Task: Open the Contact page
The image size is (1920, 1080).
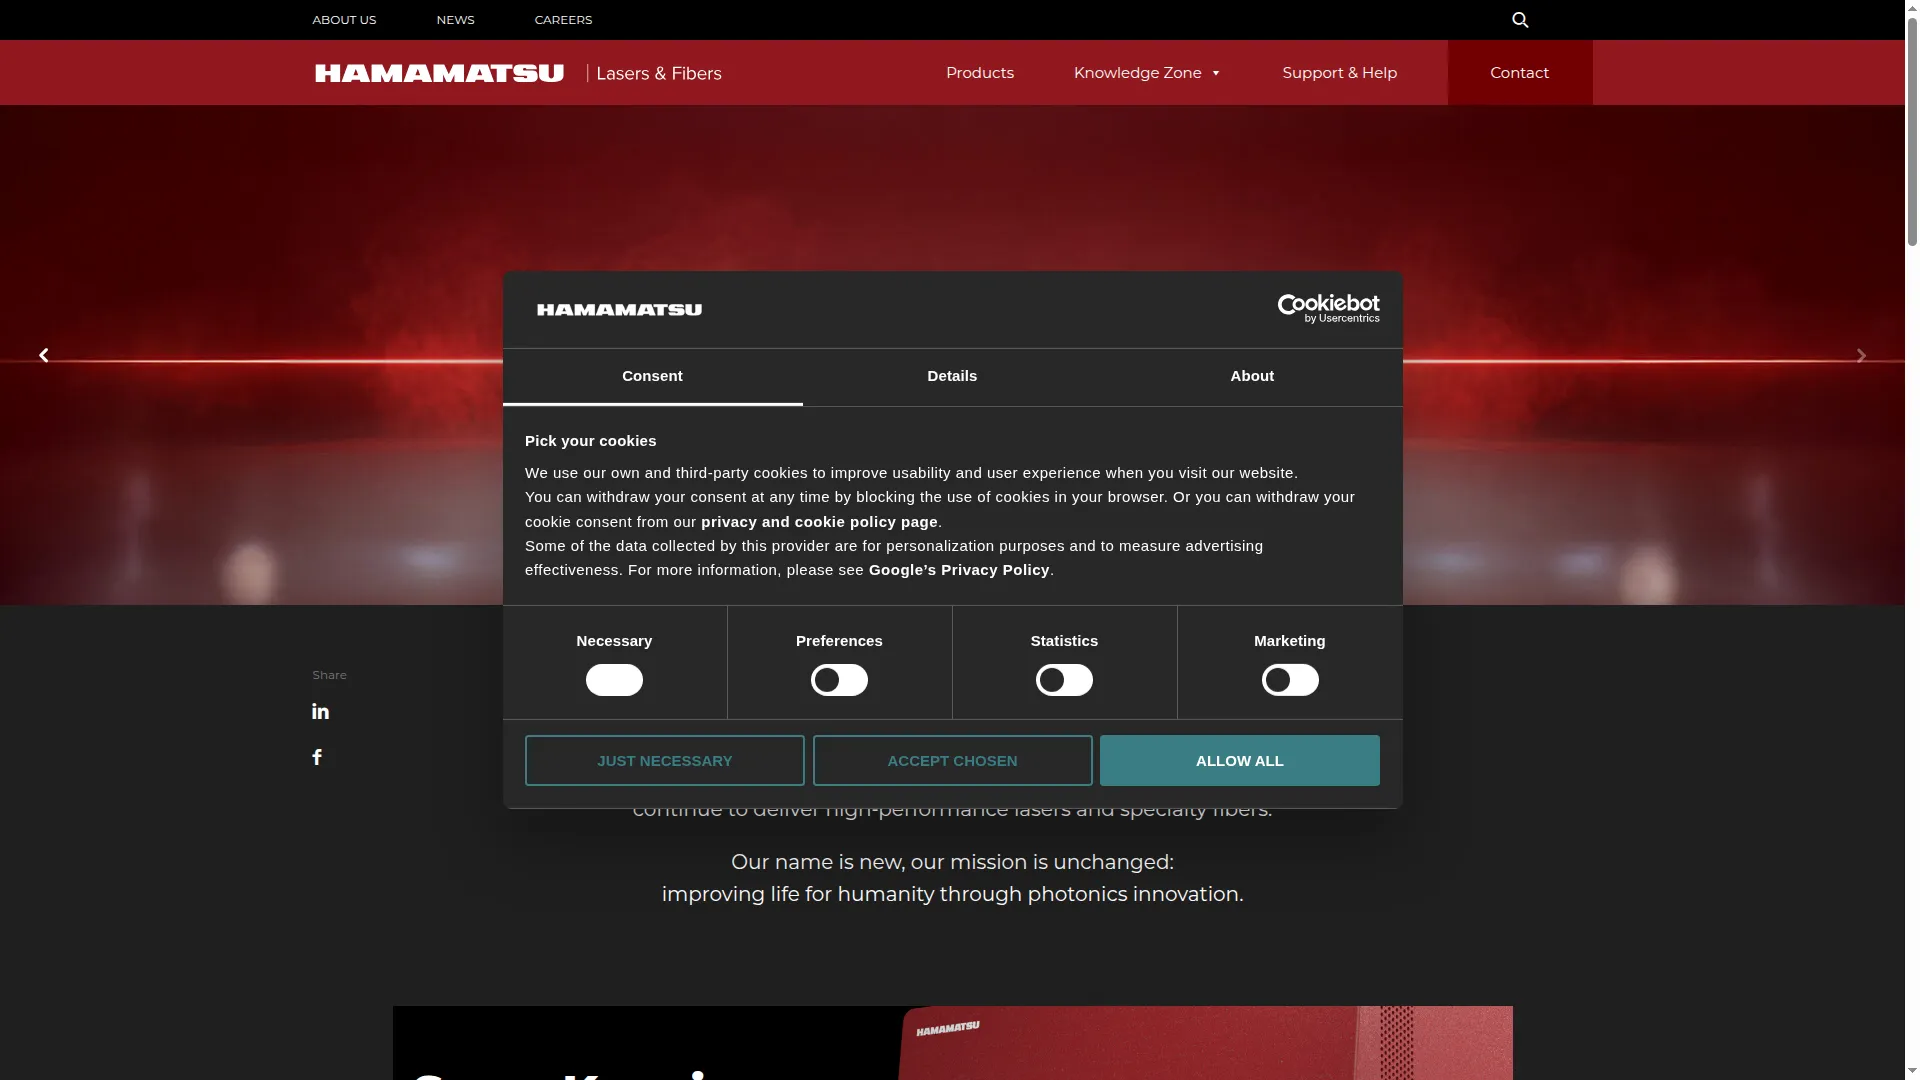Action: click(x=1519, y=73)
